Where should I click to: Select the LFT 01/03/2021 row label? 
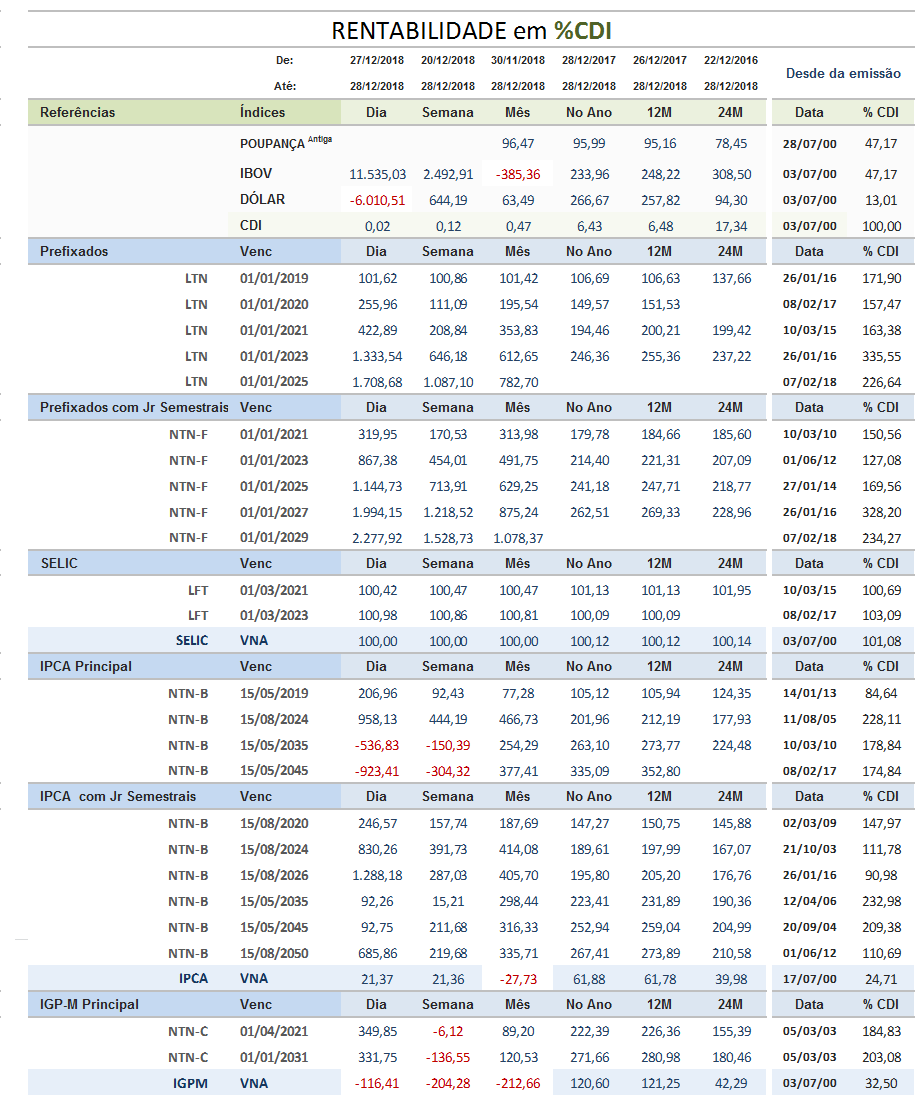(198, 590)
